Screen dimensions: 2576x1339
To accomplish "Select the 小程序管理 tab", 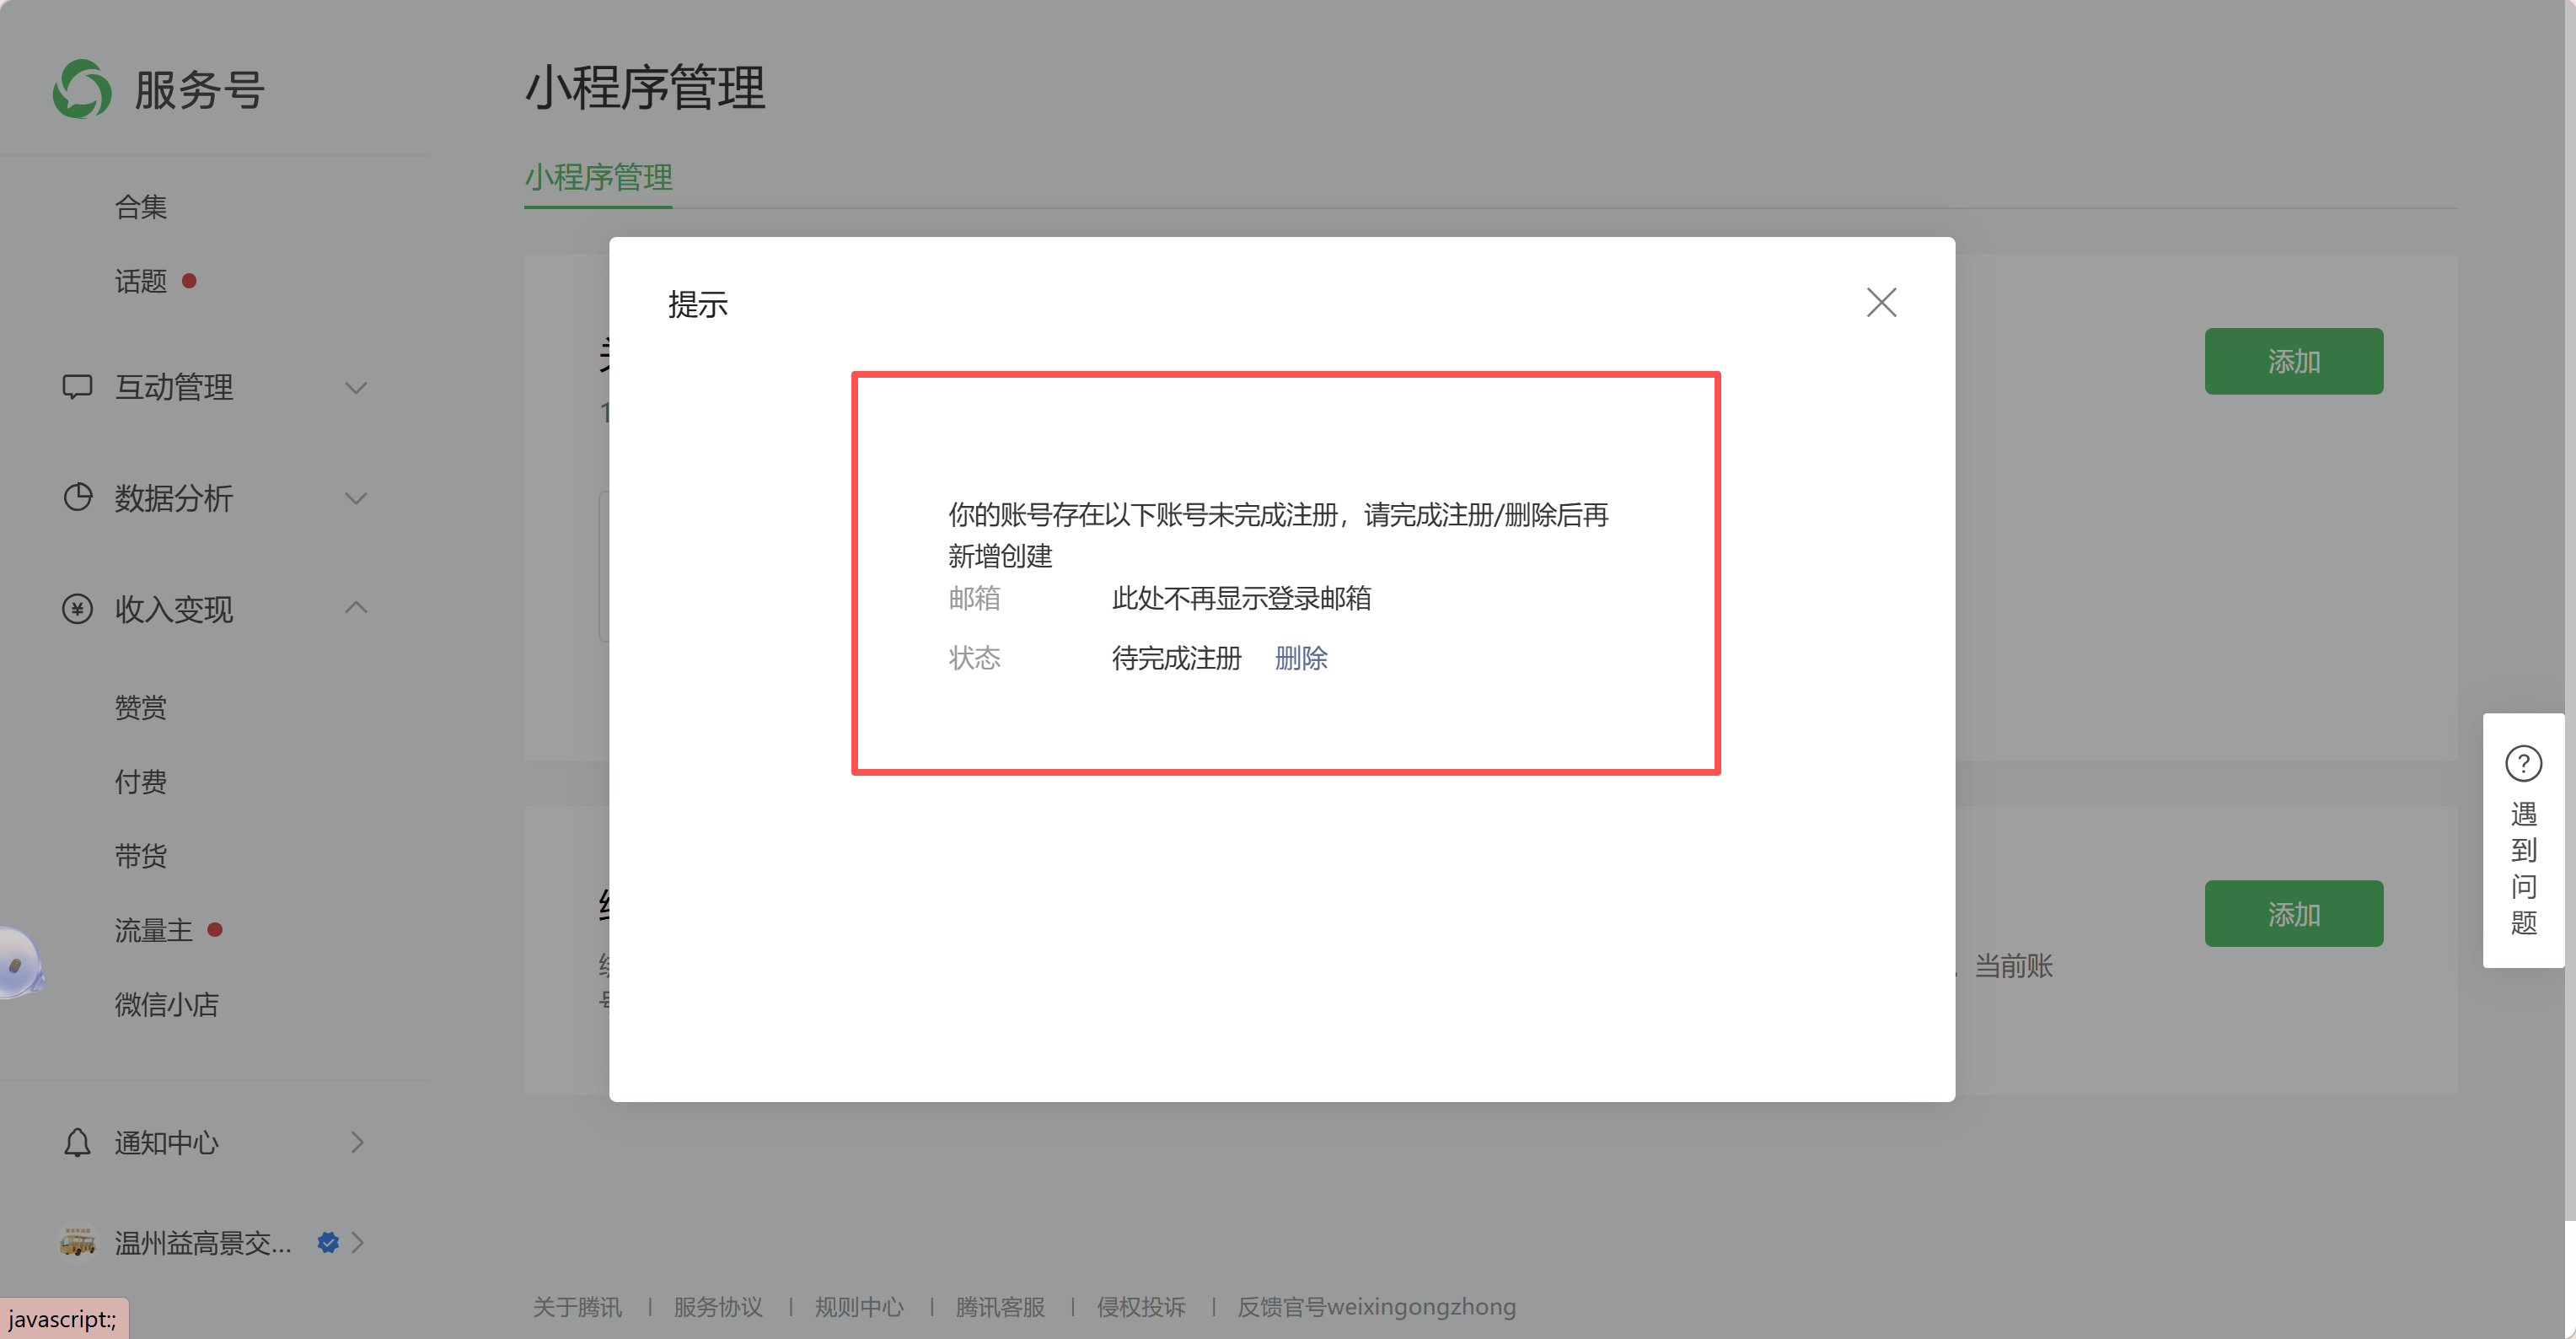I will click(598, 178).
